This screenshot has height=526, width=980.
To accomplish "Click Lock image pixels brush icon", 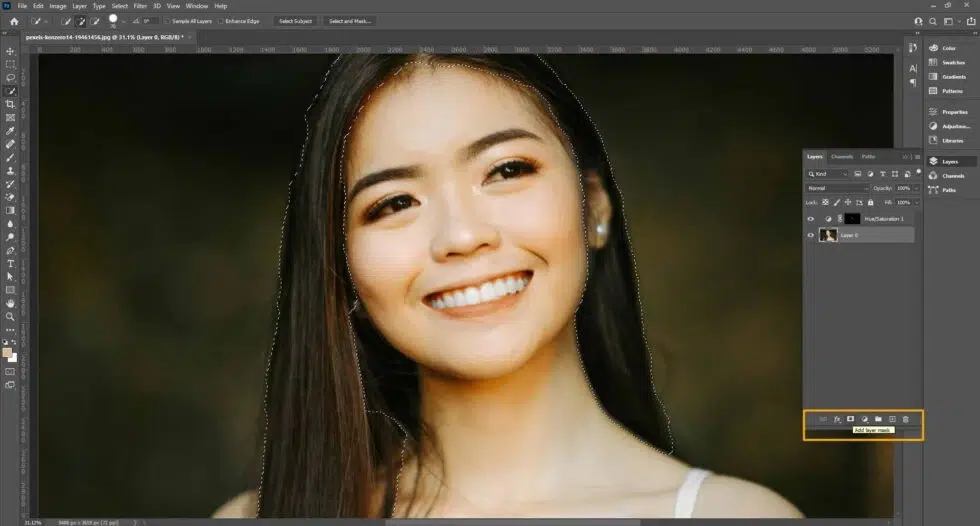I will pyautogui.click(x=837, y=202).
